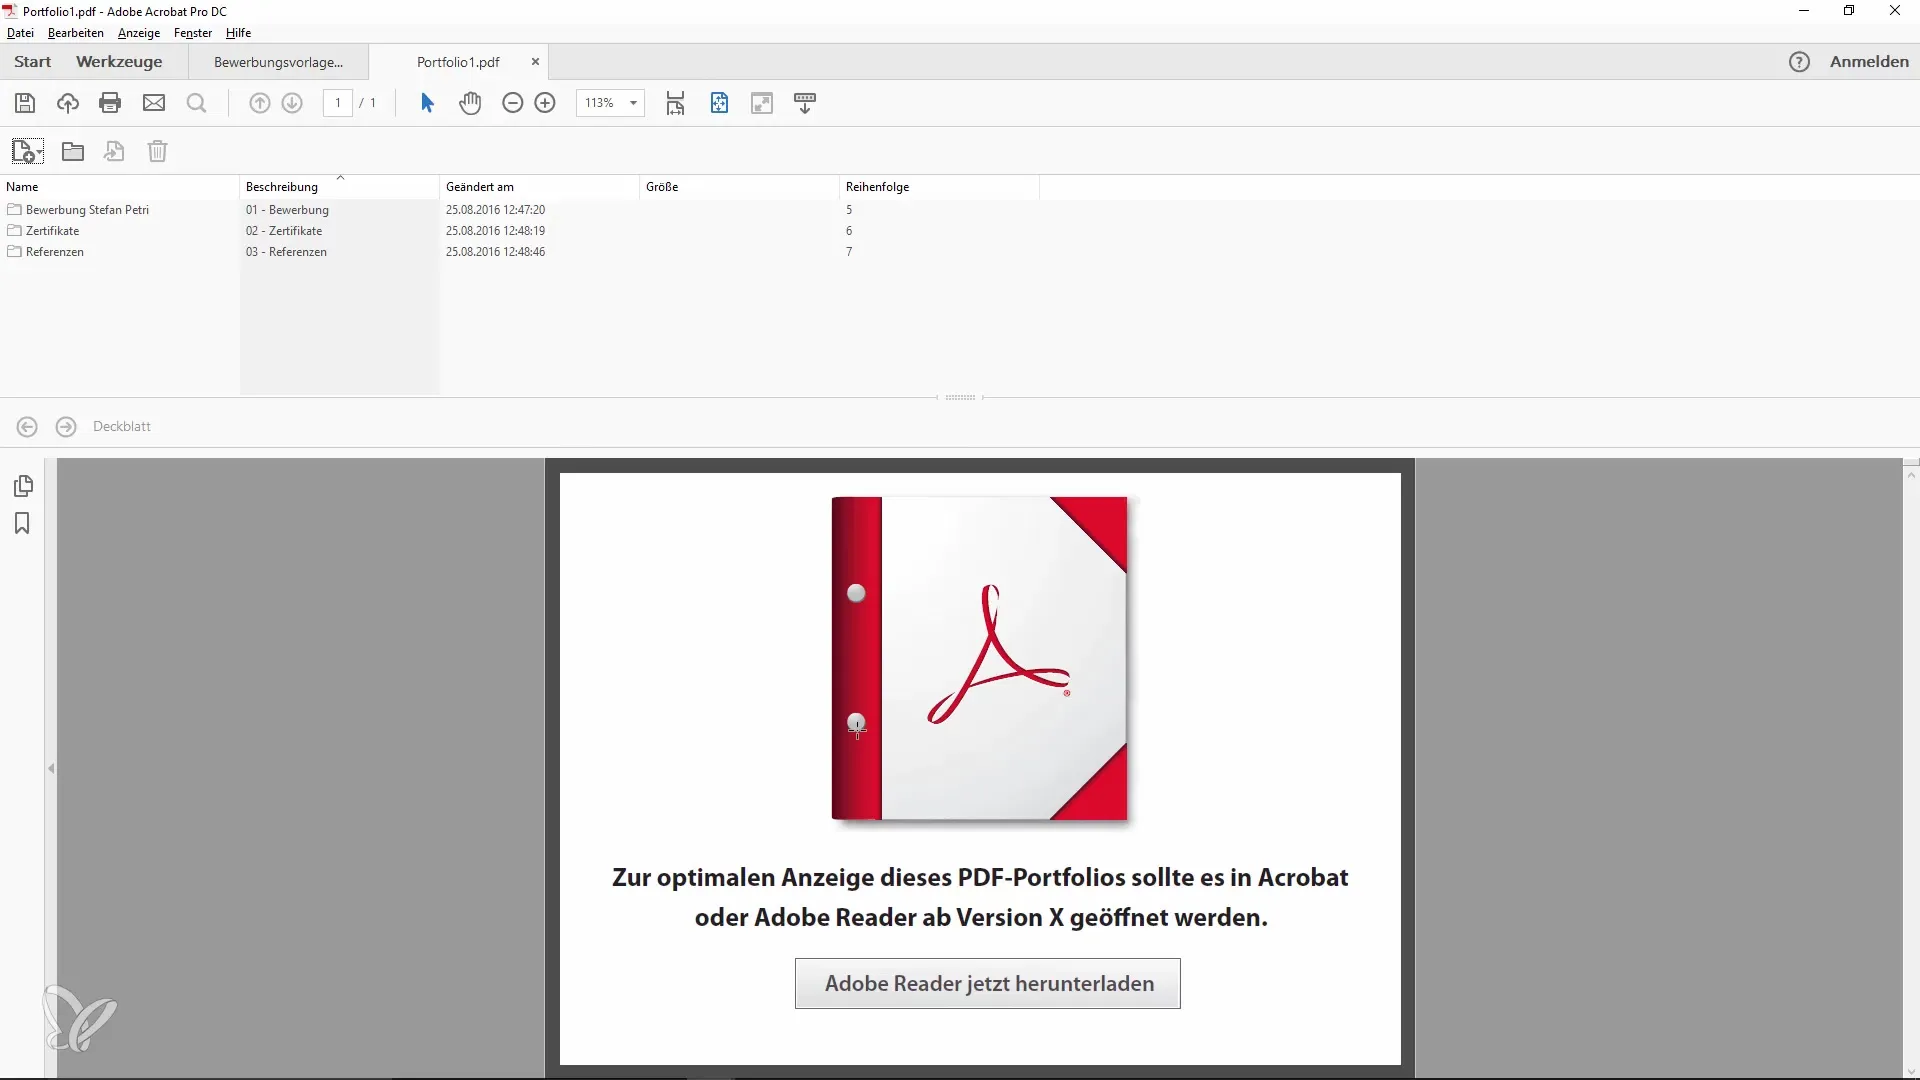
Task: Add files to the portfolio icon
Action: 27,151
